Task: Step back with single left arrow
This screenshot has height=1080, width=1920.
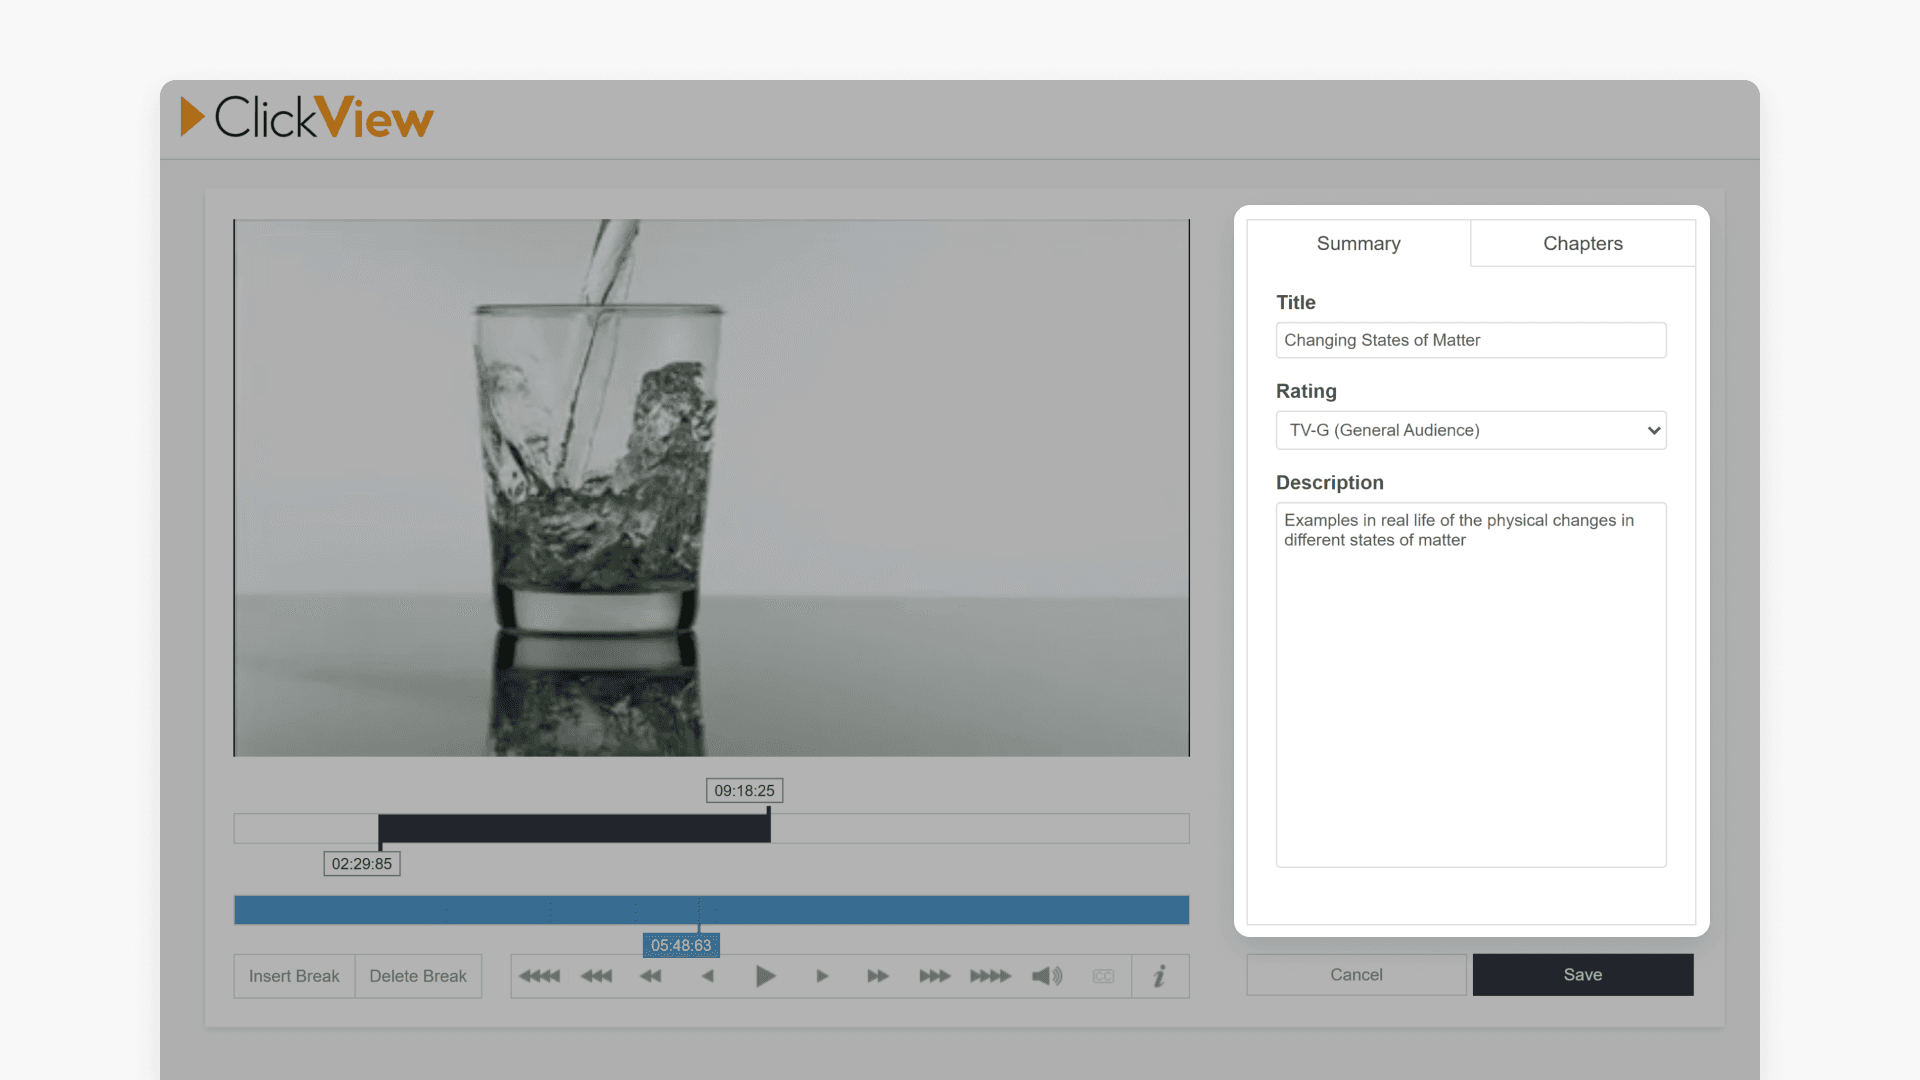Action: coord(708,976)
